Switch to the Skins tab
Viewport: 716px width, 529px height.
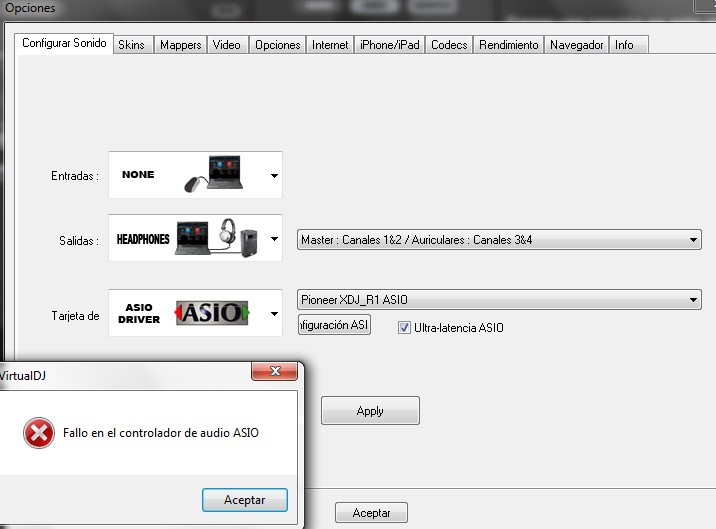tap(132, 45)
